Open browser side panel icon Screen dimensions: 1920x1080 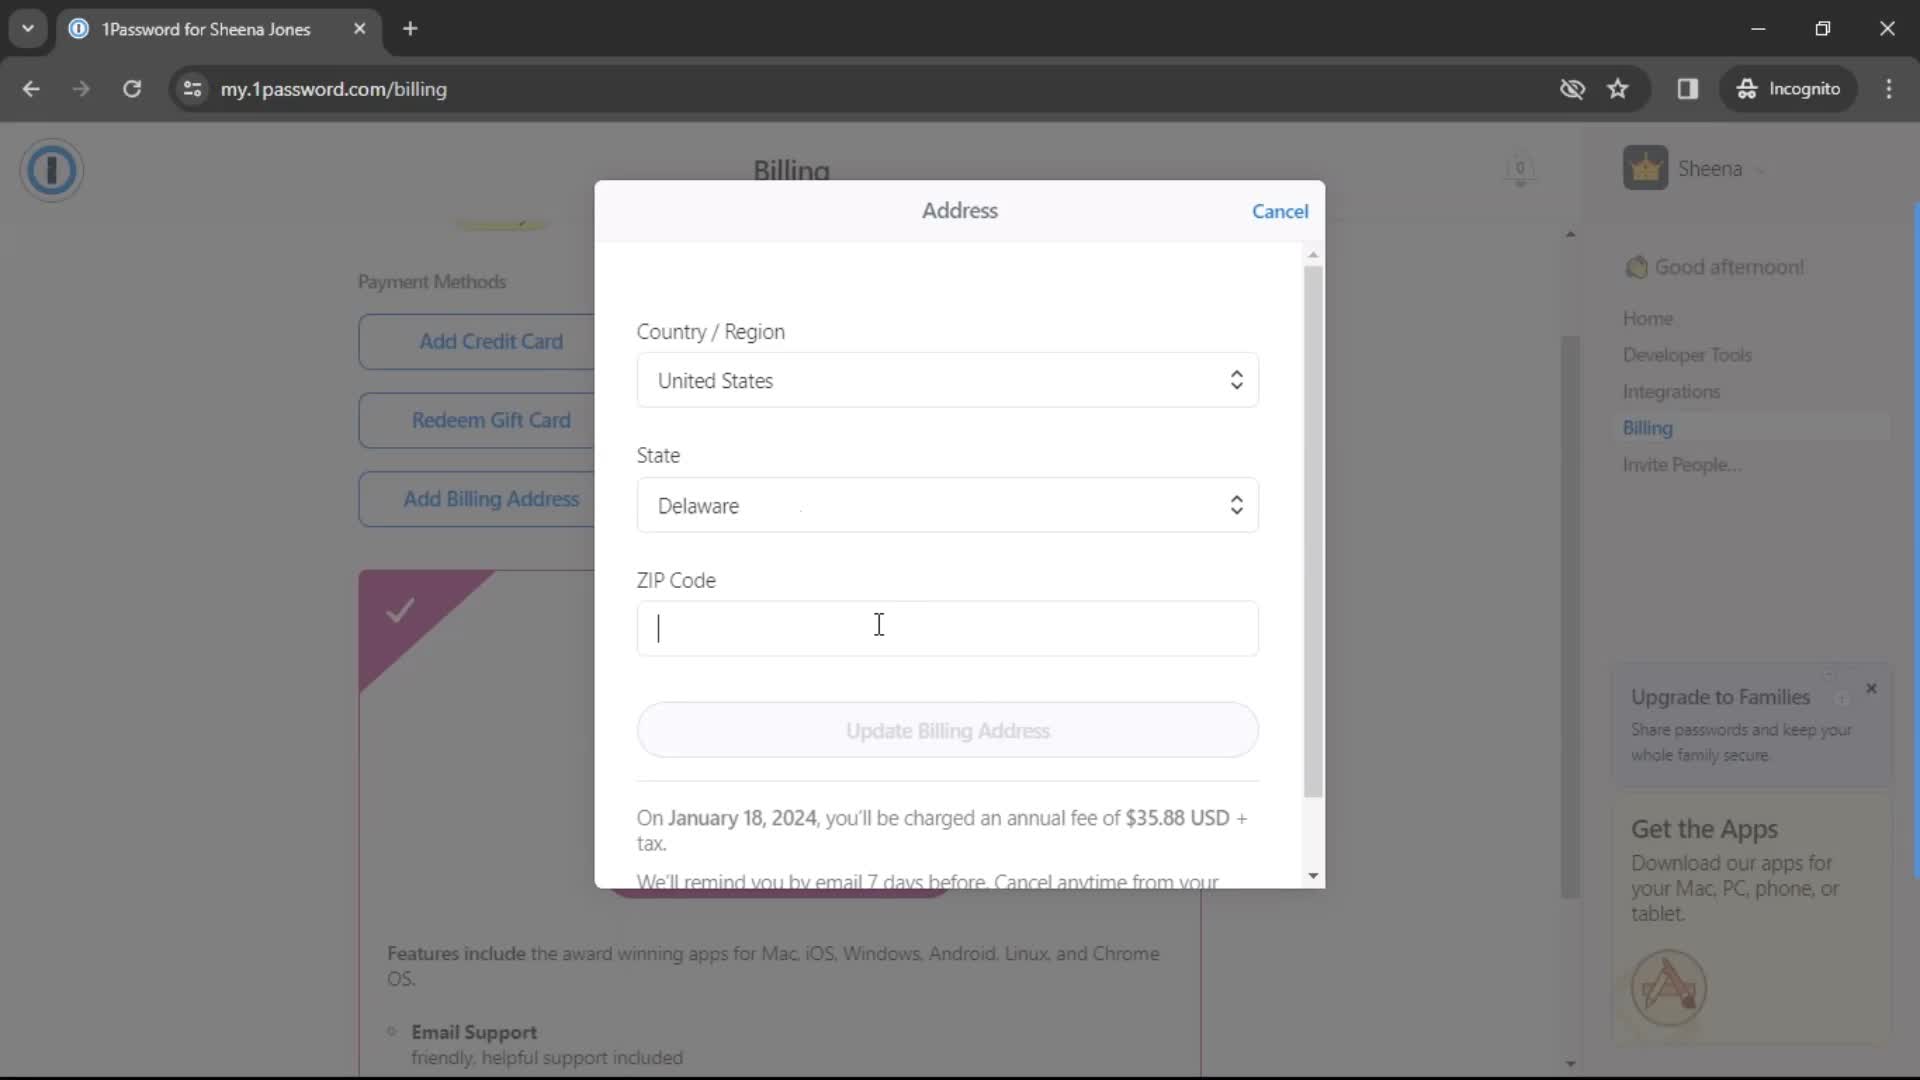point(1688,89)
